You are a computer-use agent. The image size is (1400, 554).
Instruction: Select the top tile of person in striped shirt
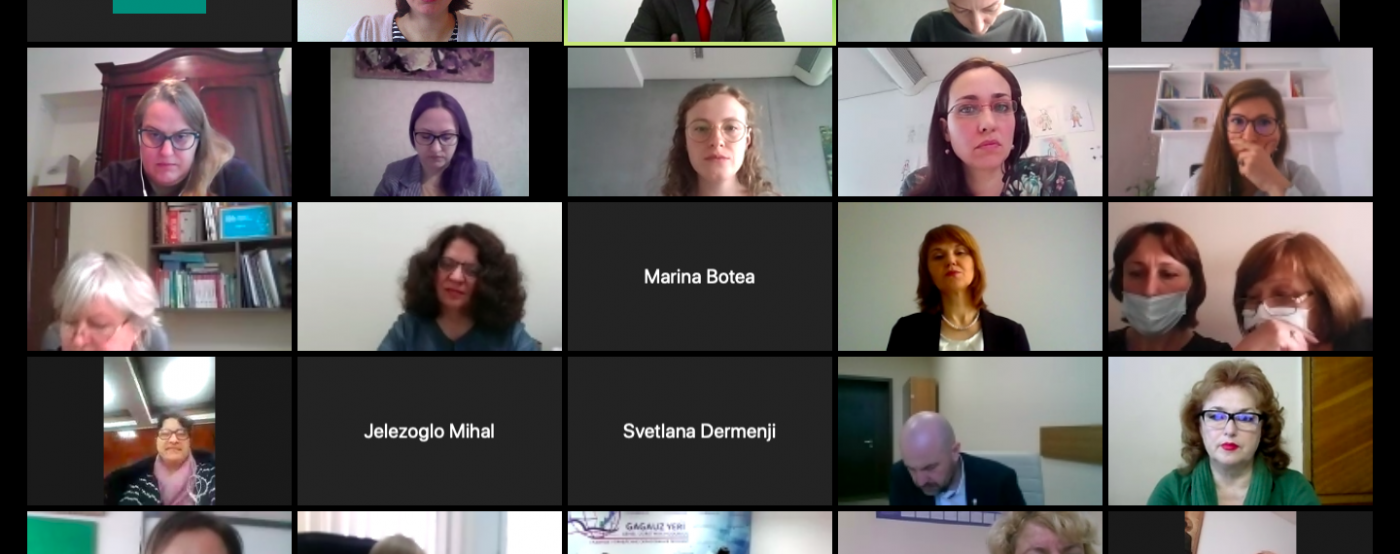pos(429,21)
